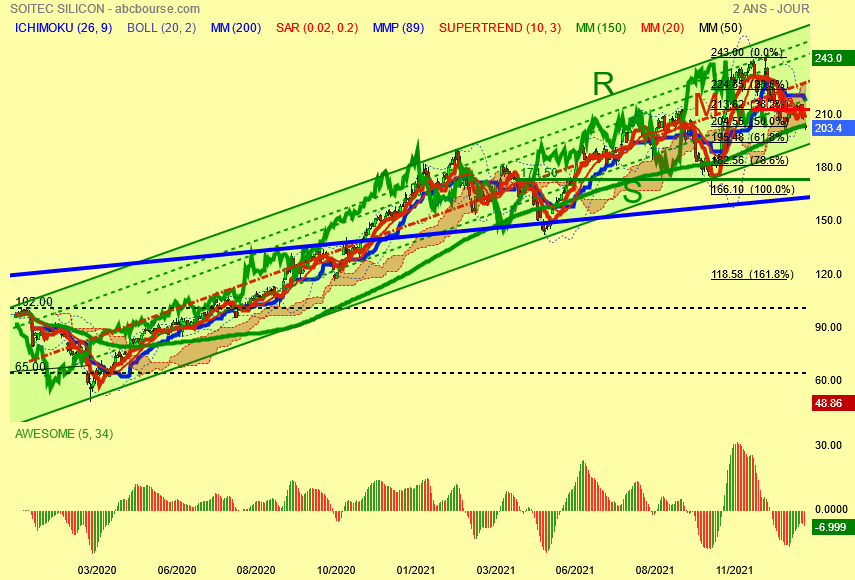Click the 90.00 price axis label
Image resolution: width=855 pixels, height=580 pixels.
(x=828, y=327)
